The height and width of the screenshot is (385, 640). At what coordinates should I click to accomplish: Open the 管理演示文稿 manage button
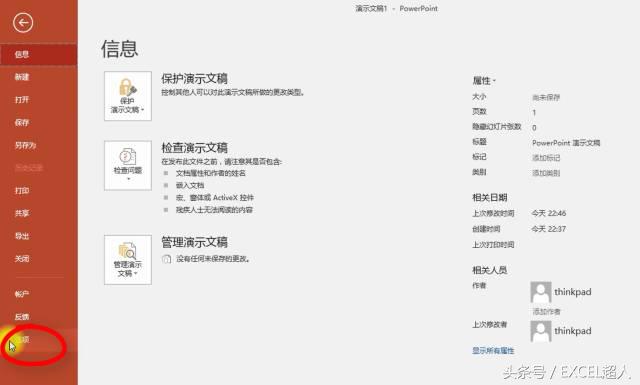click(x=128, y=260)
